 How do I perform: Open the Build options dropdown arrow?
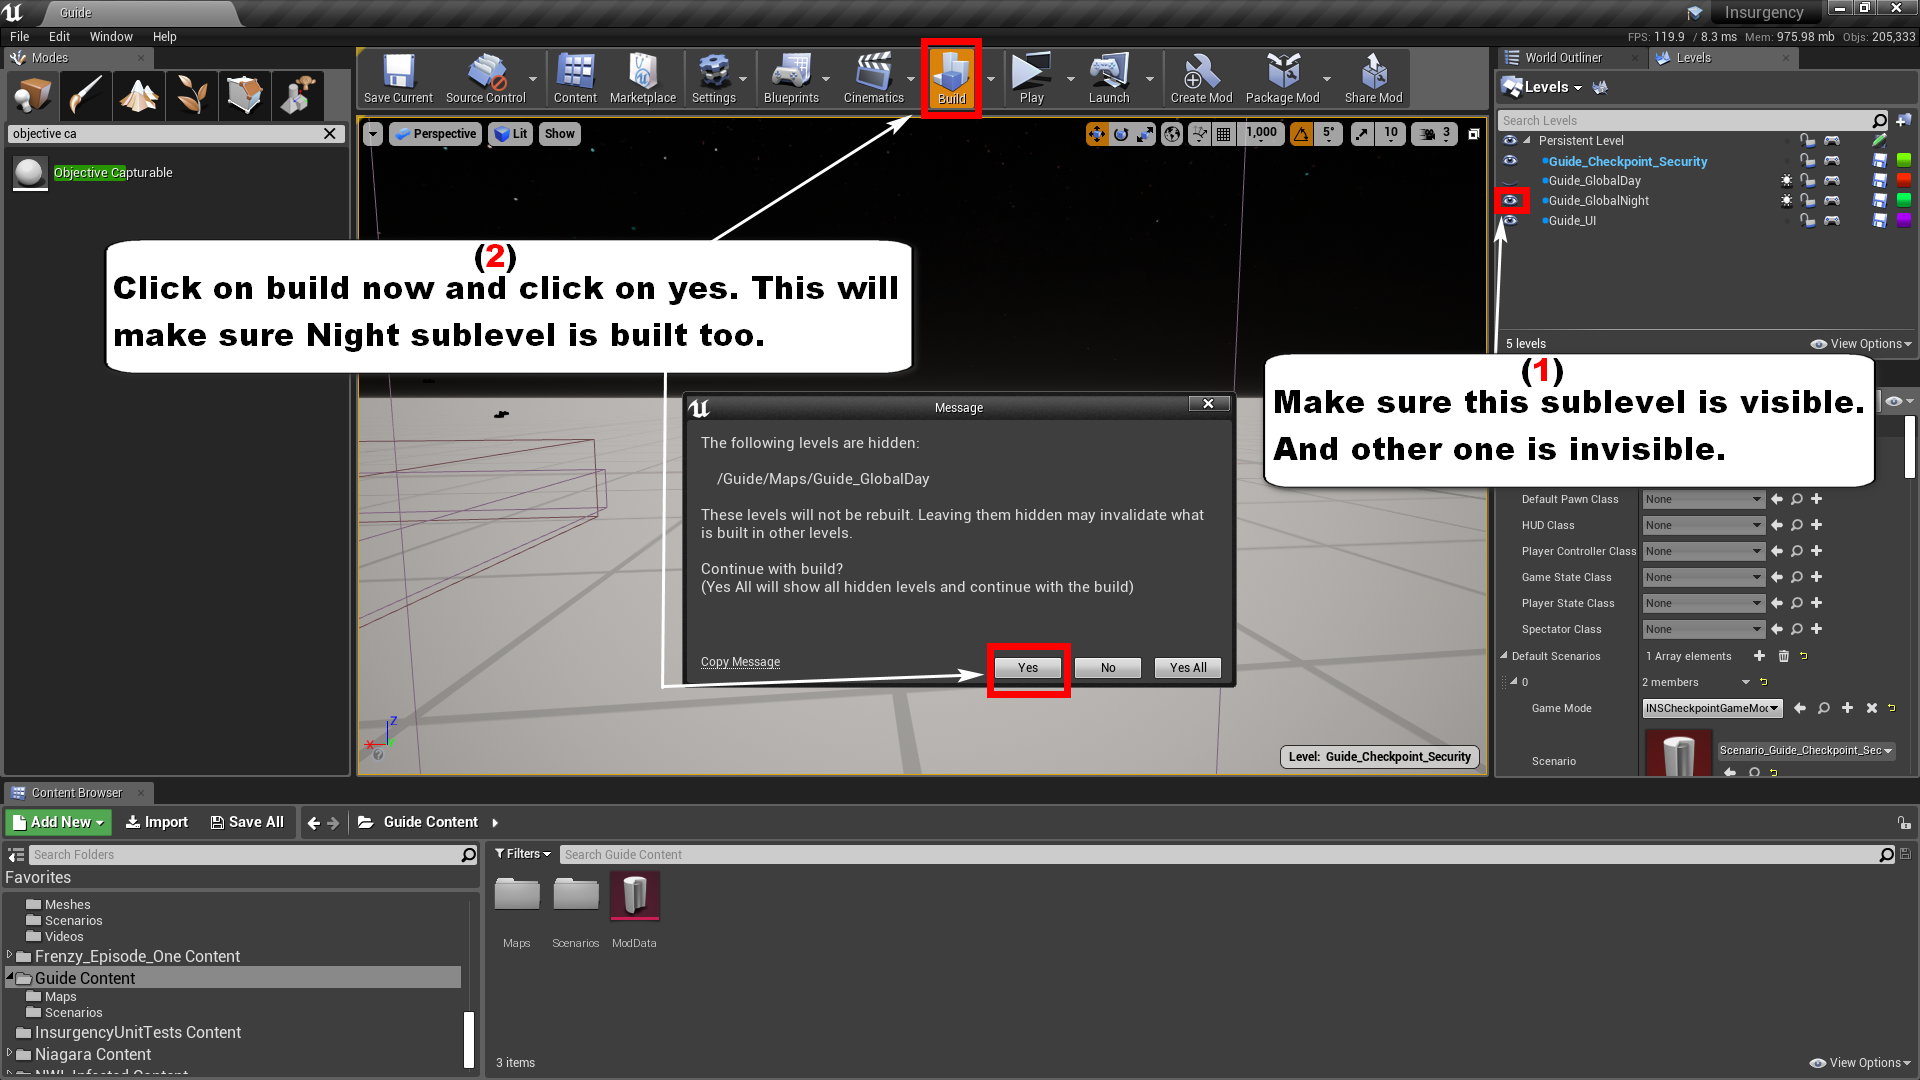pyautogui.click(x=991, y=79)
